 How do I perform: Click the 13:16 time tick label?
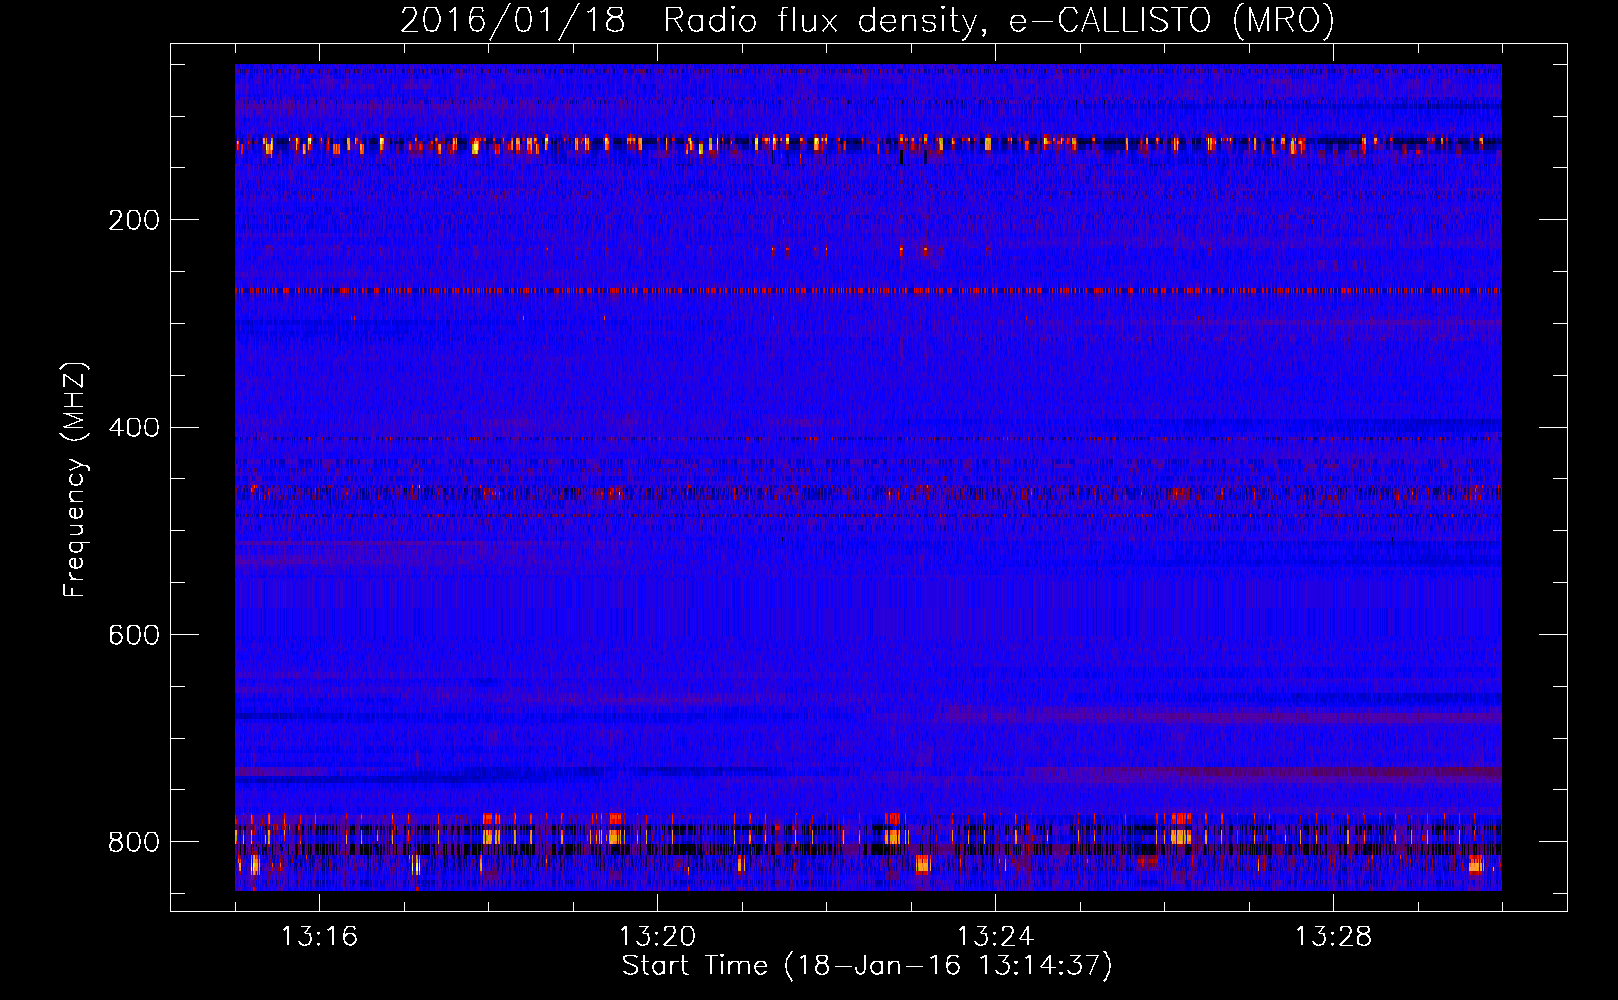click(x=319, y=937)
